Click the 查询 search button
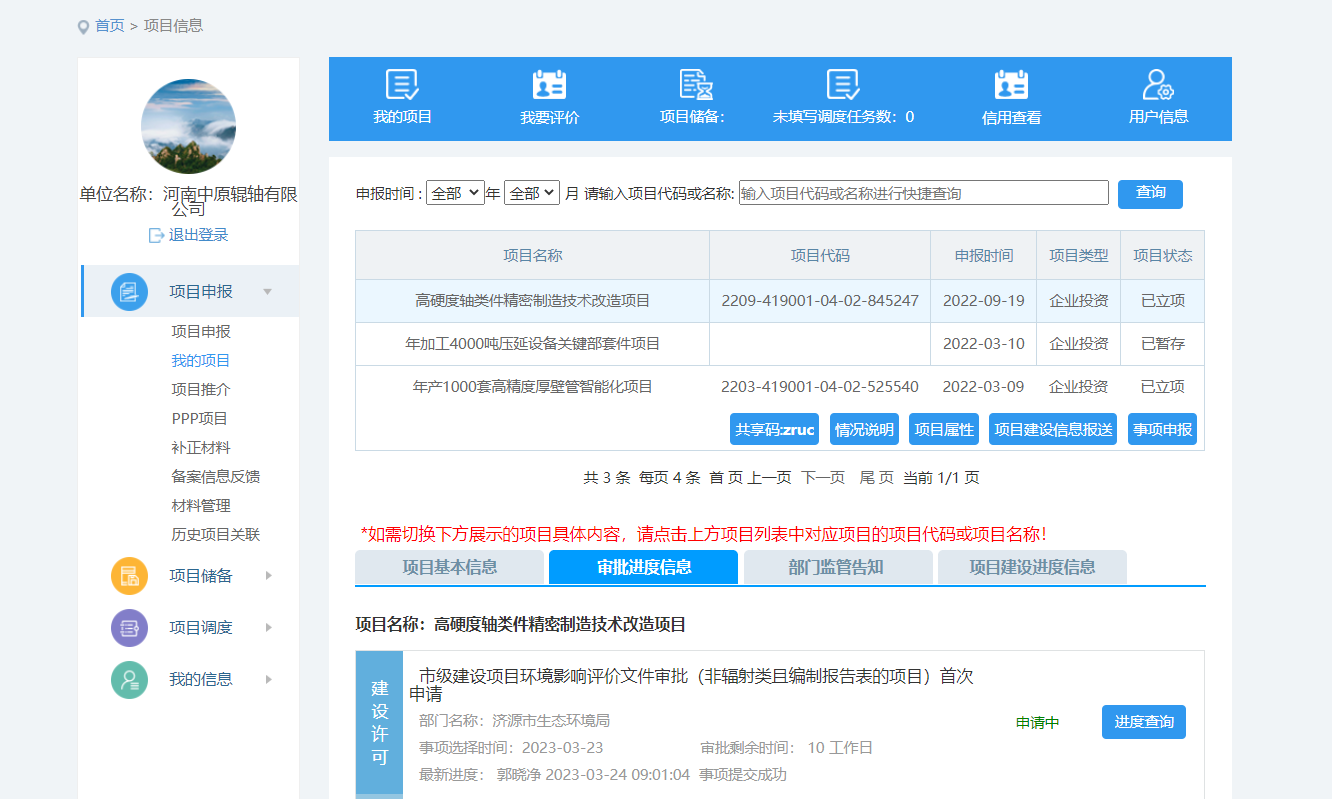 point(1150,193)
